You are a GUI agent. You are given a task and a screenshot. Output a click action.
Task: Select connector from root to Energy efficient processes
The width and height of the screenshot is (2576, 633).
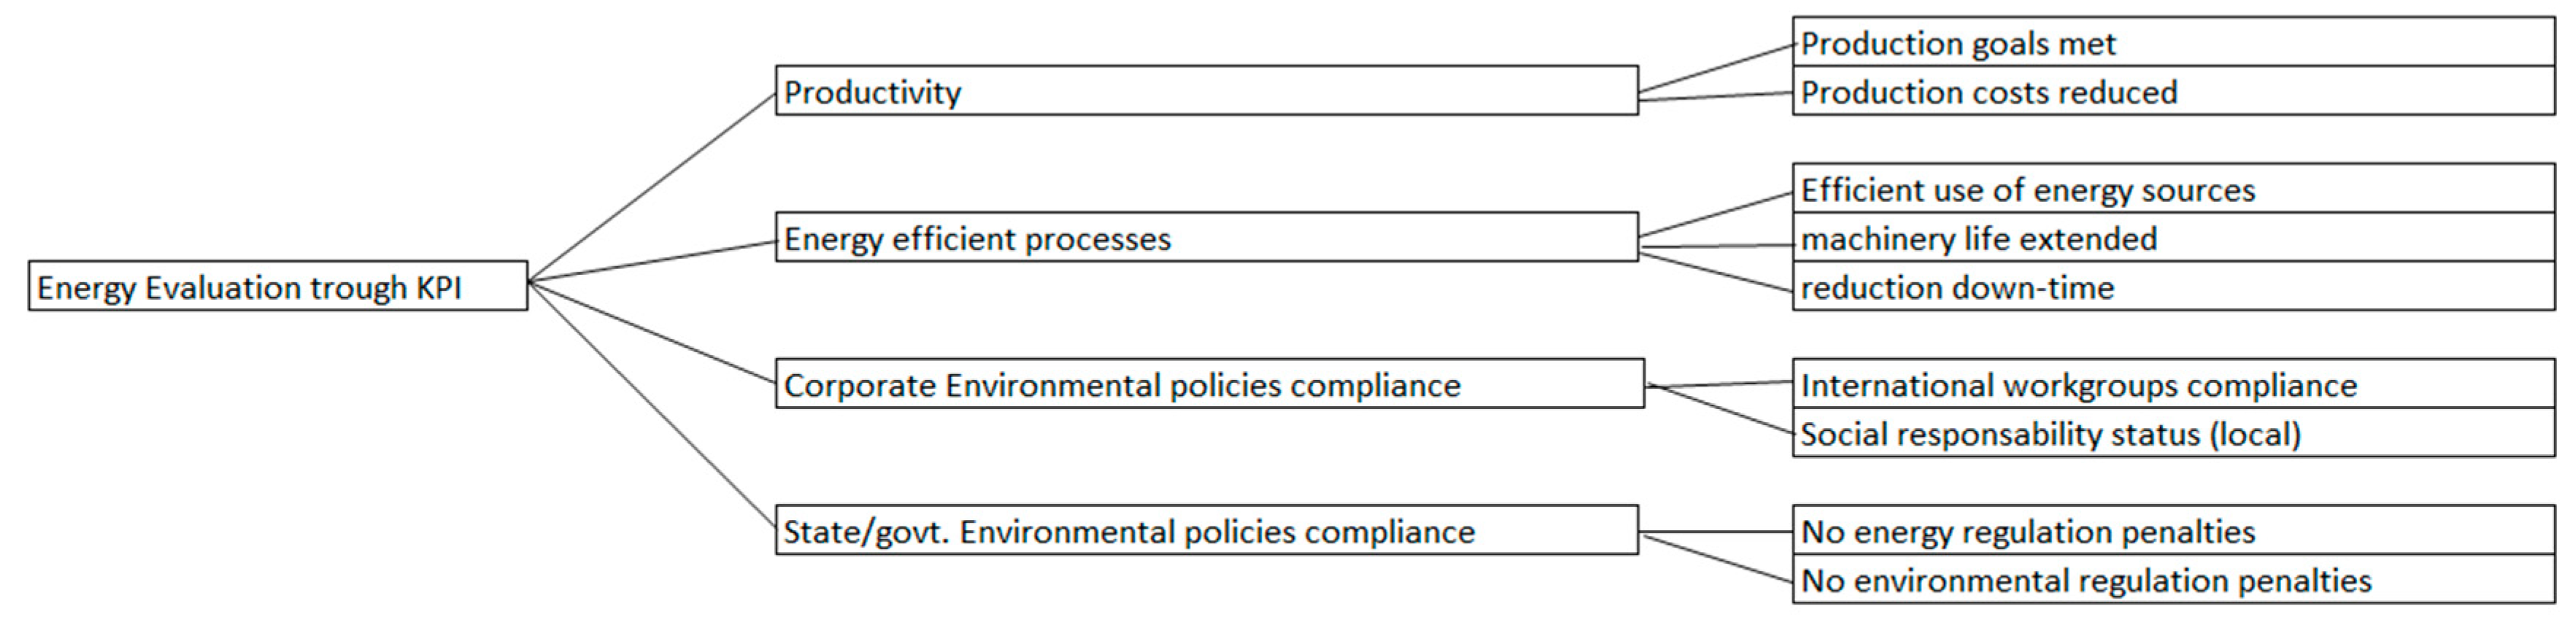pyautogui.click(x=652, y=261)
